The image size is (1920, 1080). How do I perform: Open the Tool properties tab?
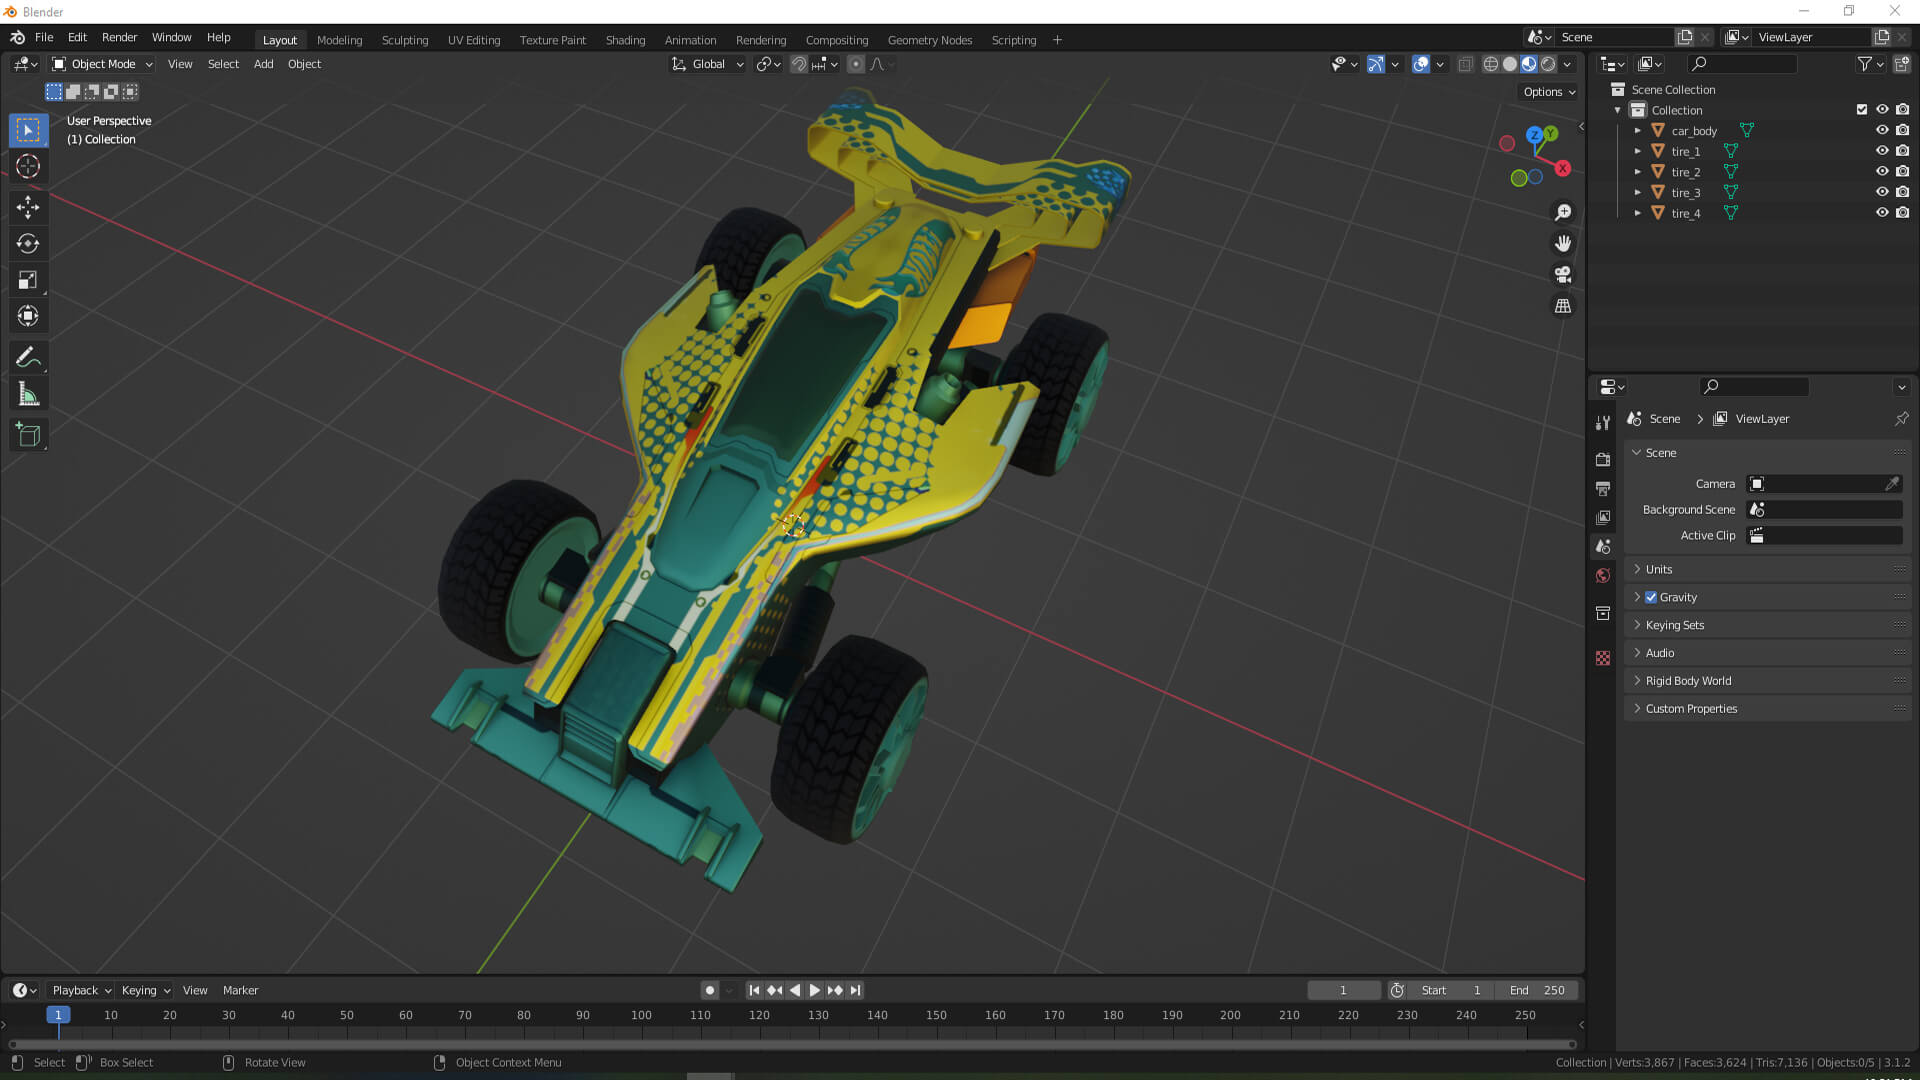click(1603, 423)
